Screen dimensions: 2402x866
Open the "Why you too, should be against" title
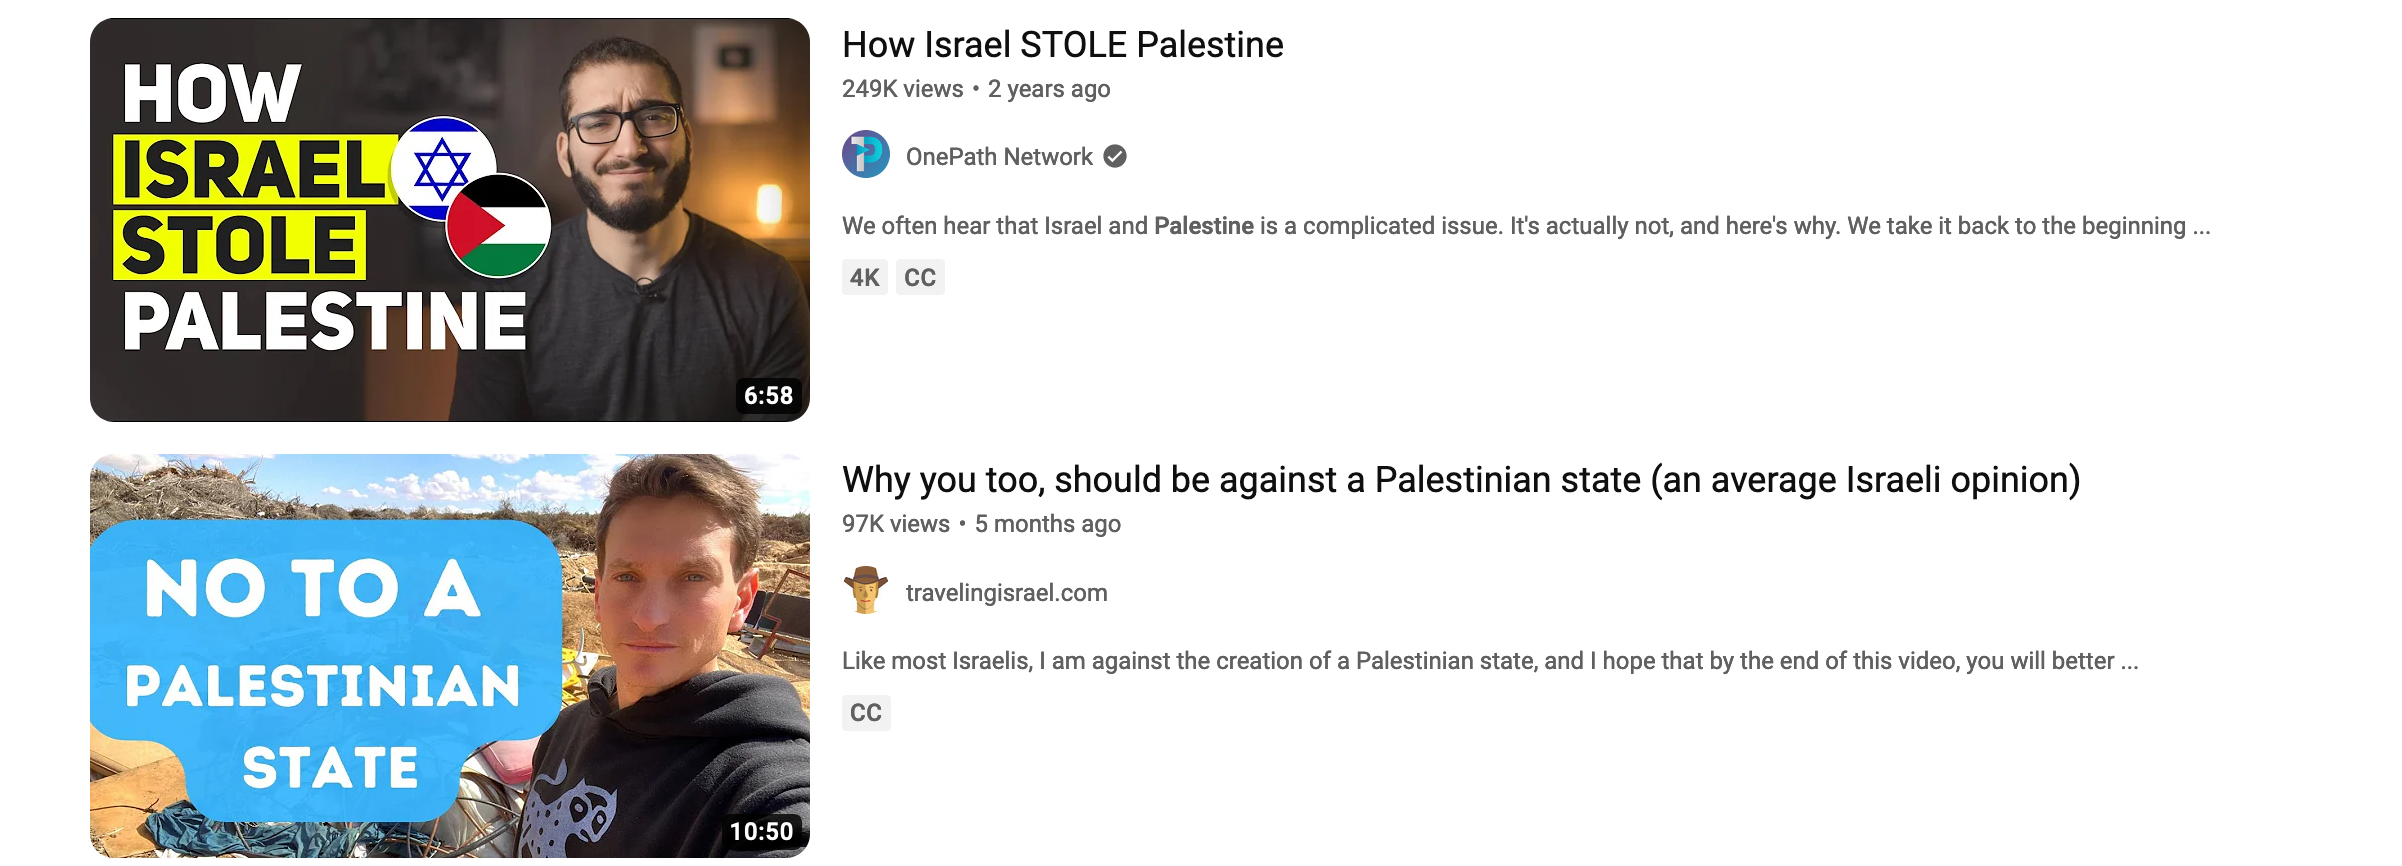[1460, 480]
